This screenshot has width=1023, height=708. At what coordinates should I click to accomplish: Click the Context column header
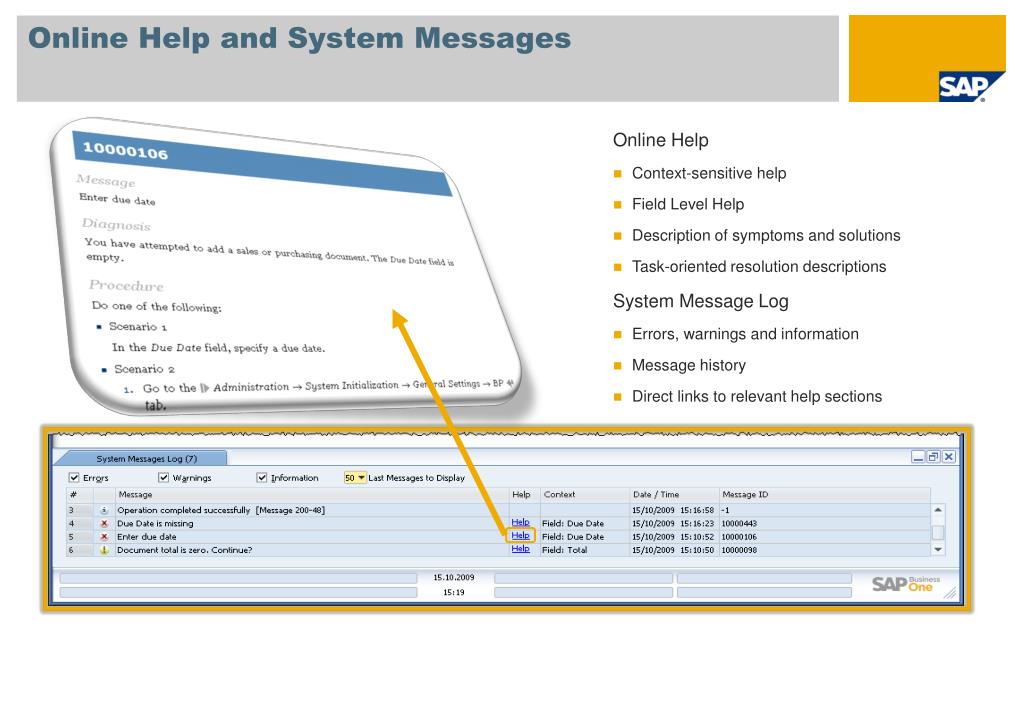tap(585, 495)
